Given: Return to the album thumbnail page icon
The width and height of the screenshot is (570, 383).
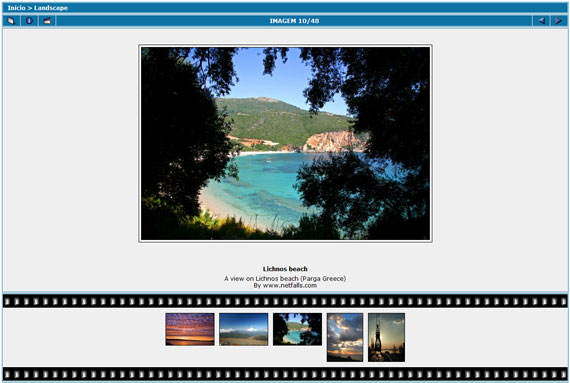Looking at the screenshot, I should click(11, 21).
